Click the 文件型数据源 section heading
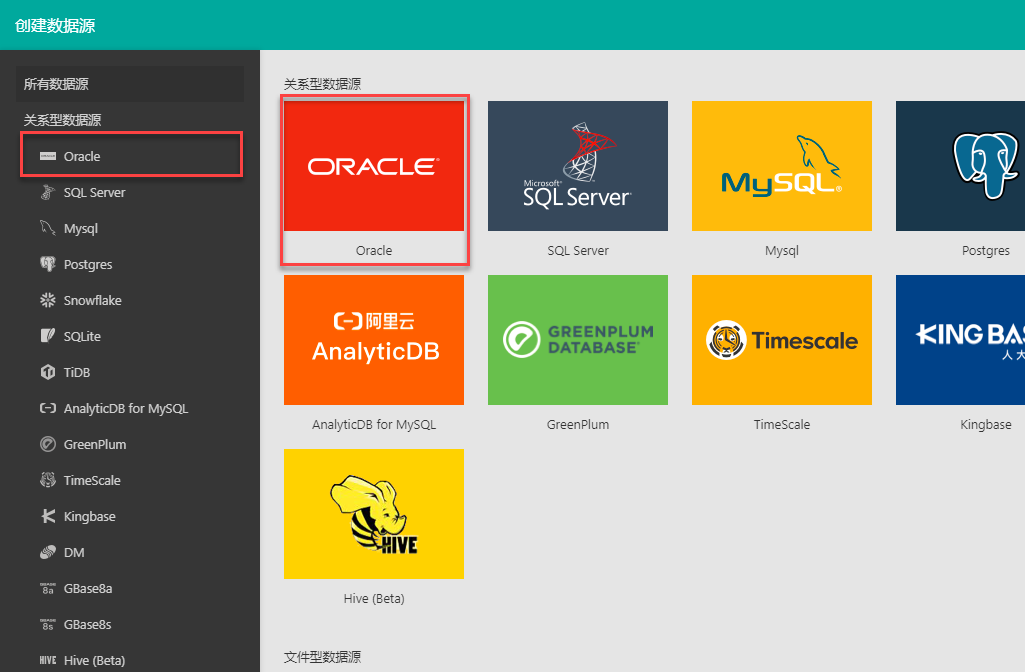Screen dimensions: 1025x672 tap(322, 657)
